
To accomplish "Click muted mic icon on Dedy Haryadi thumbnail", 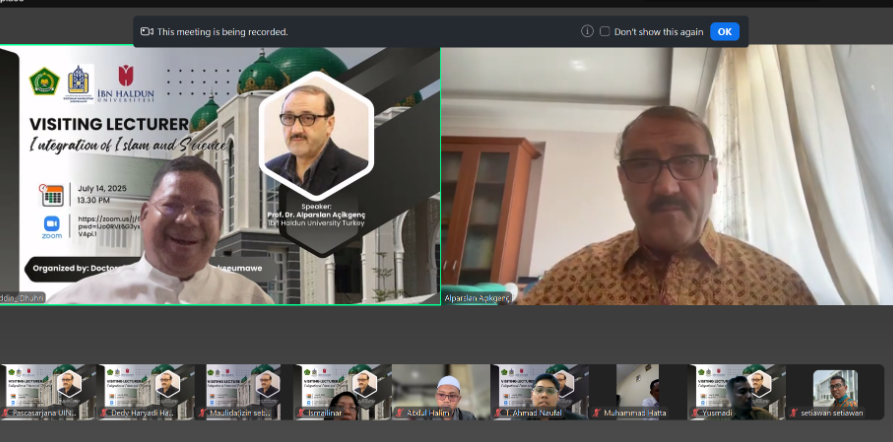I will [x=104, y=412].
